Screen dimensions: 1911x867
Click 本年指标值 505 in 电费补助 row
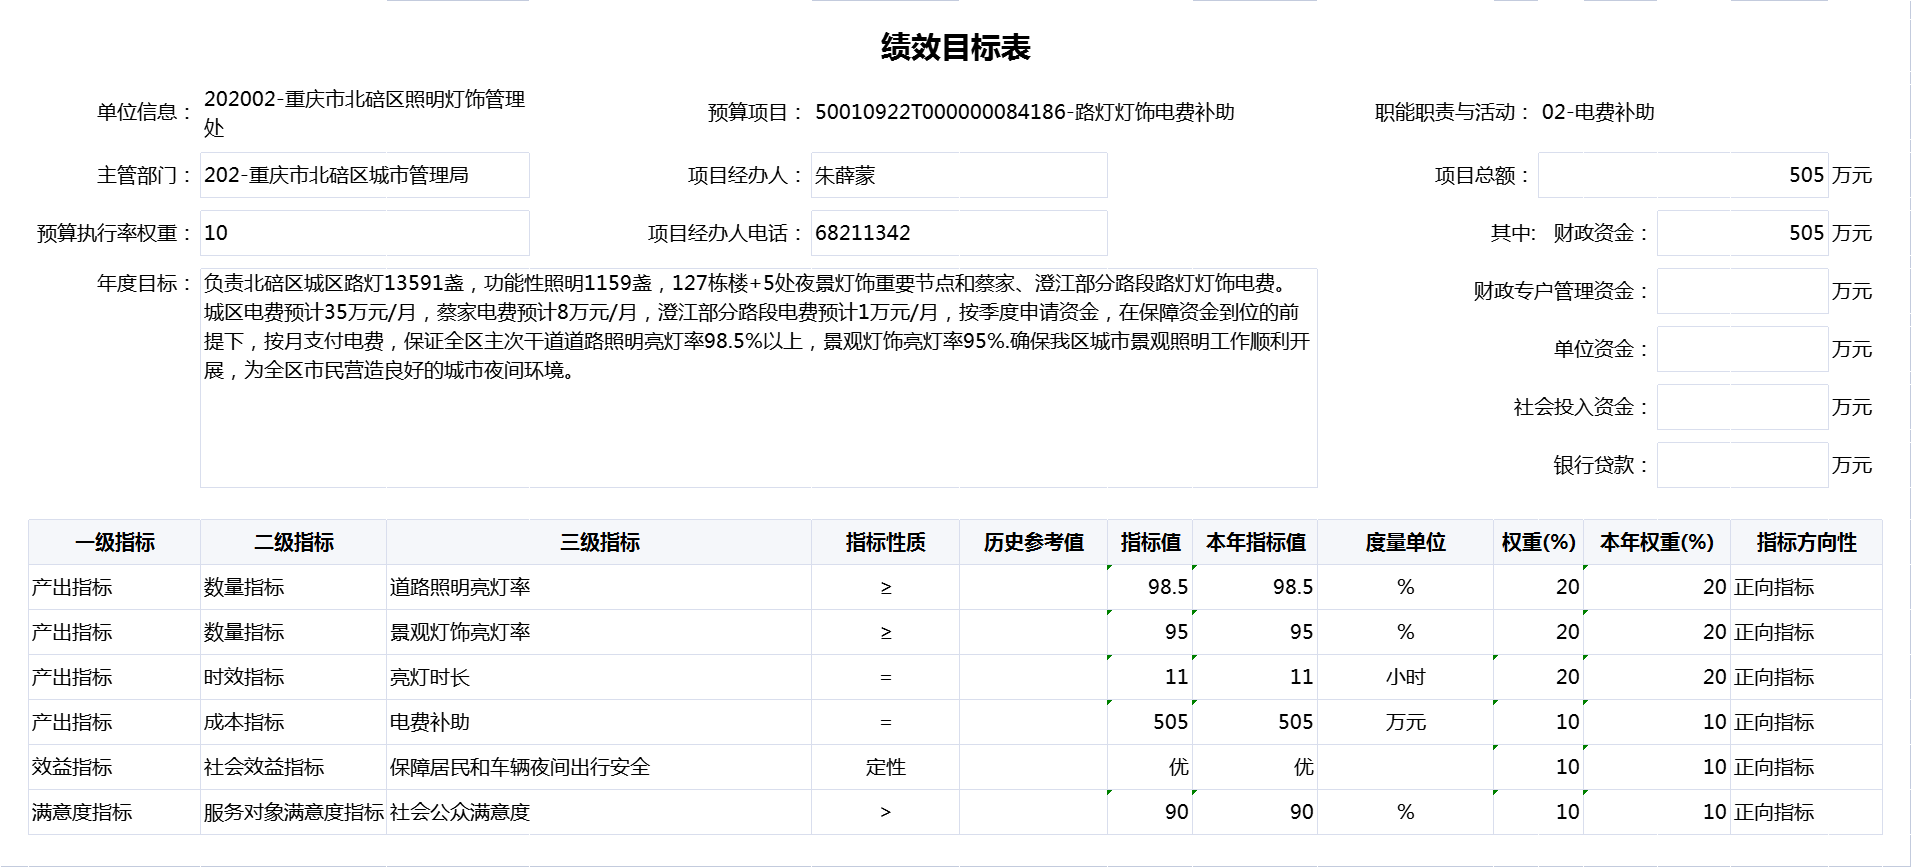[1255, 722]
